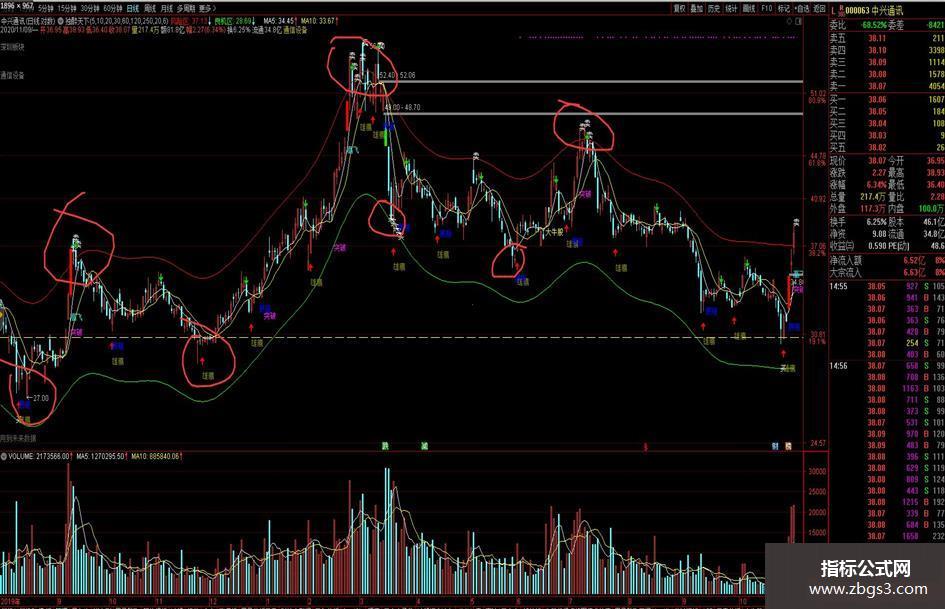Click the 返回 back button

point(820,8)
